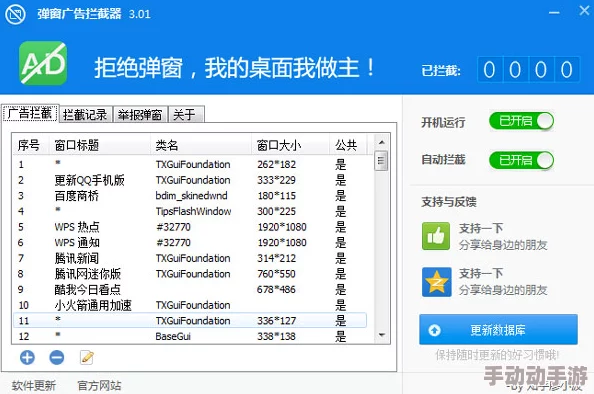Screen dimensions: 594x394
Task: Click the add rule plus icon
Action: [x=27, y=357]
